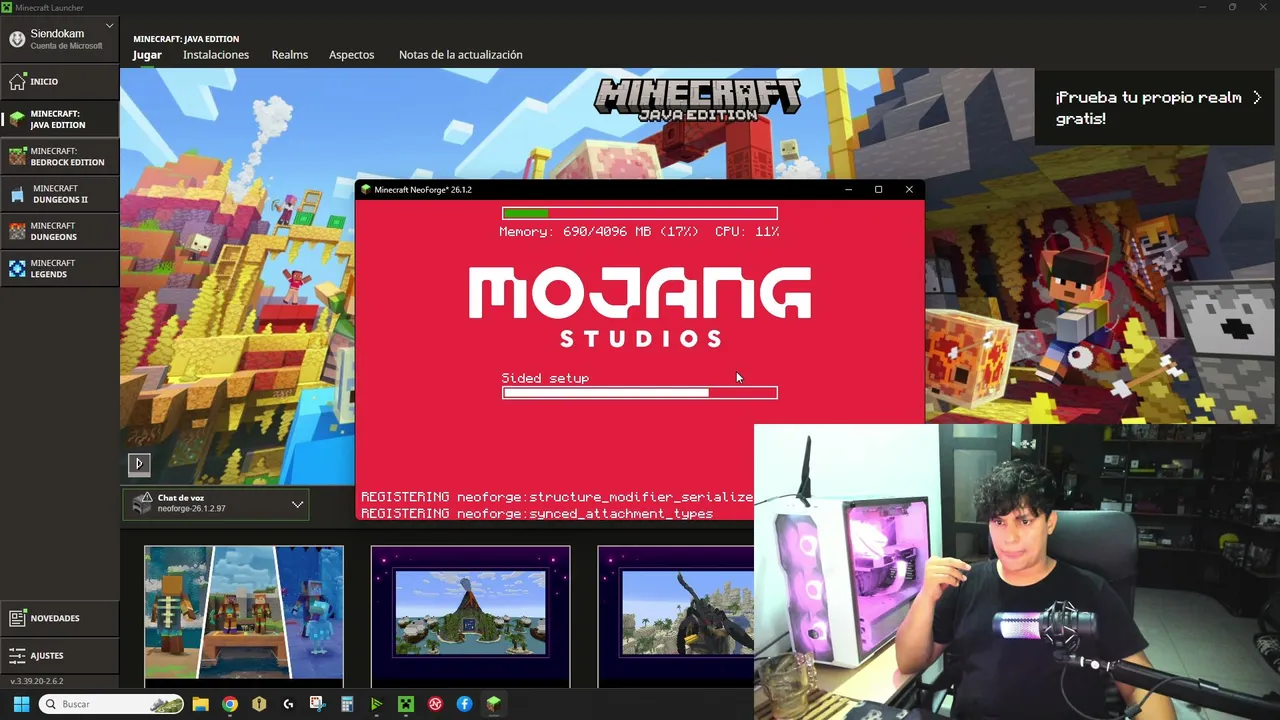The height and width of the screenshot is (720, 1280).
Task: Open Calculator from the taskbar
Action: click(x=347, y=704)
